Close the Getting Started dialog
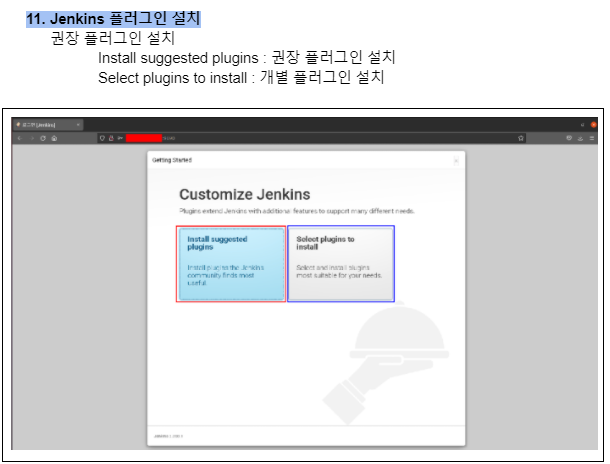This screenshot has height=464, width=610. pyautogui.click(x=456, y=161)
